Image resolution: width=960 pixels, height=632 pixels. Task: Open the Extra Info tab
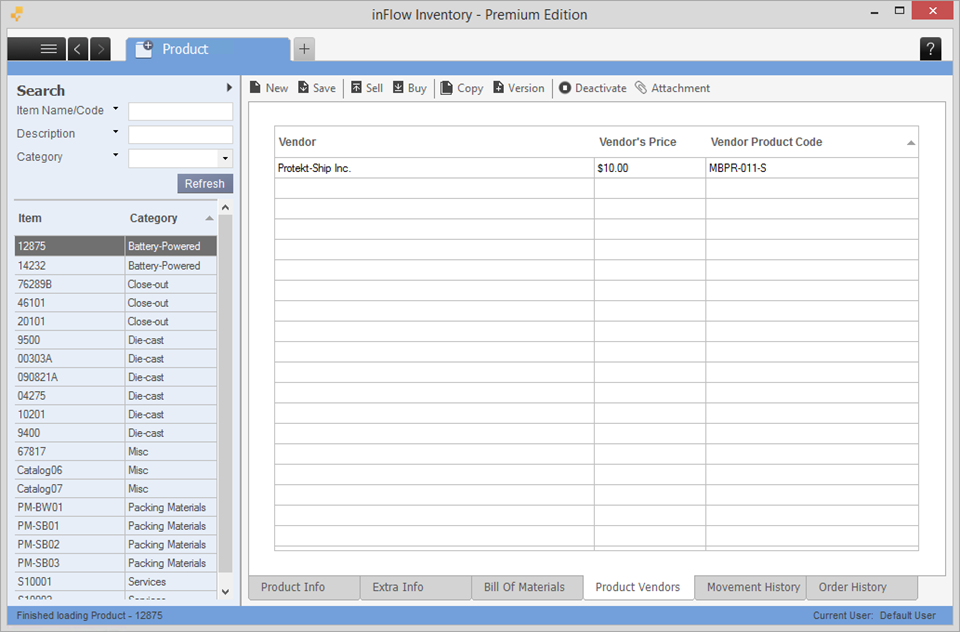416,587
